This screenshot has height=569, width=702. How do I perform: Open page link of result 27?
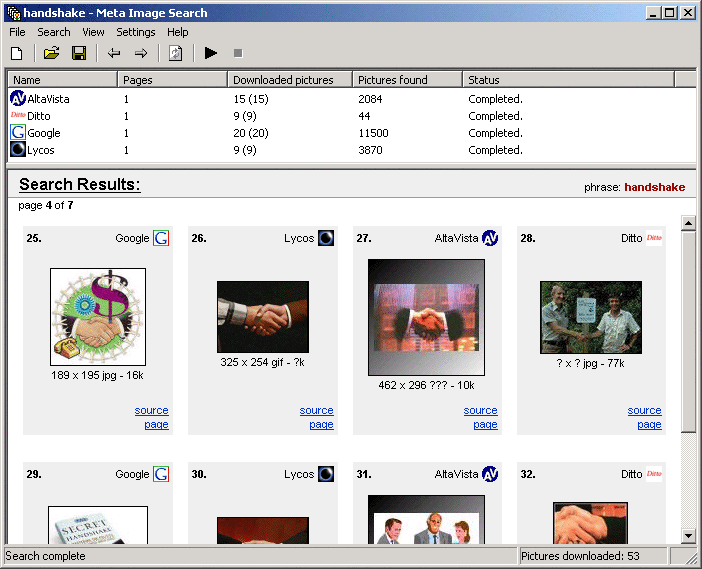point(485,424)
